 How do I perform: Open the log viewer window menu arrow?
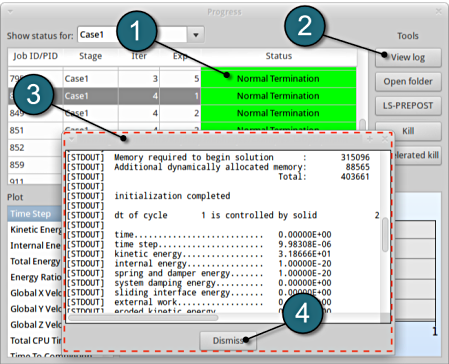click(72, 138)
